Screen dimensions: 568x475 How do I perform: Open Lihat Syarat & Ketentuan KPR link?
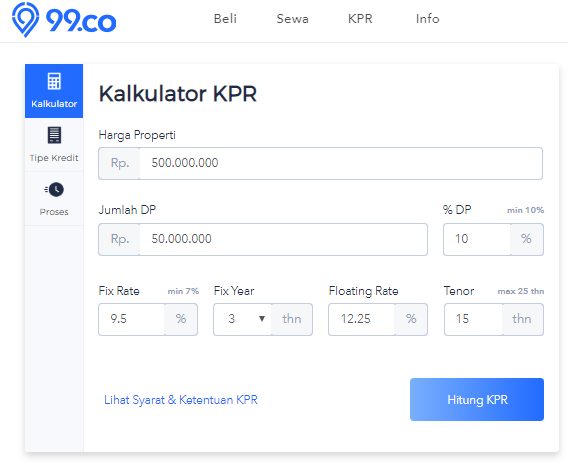coord(181,400)
